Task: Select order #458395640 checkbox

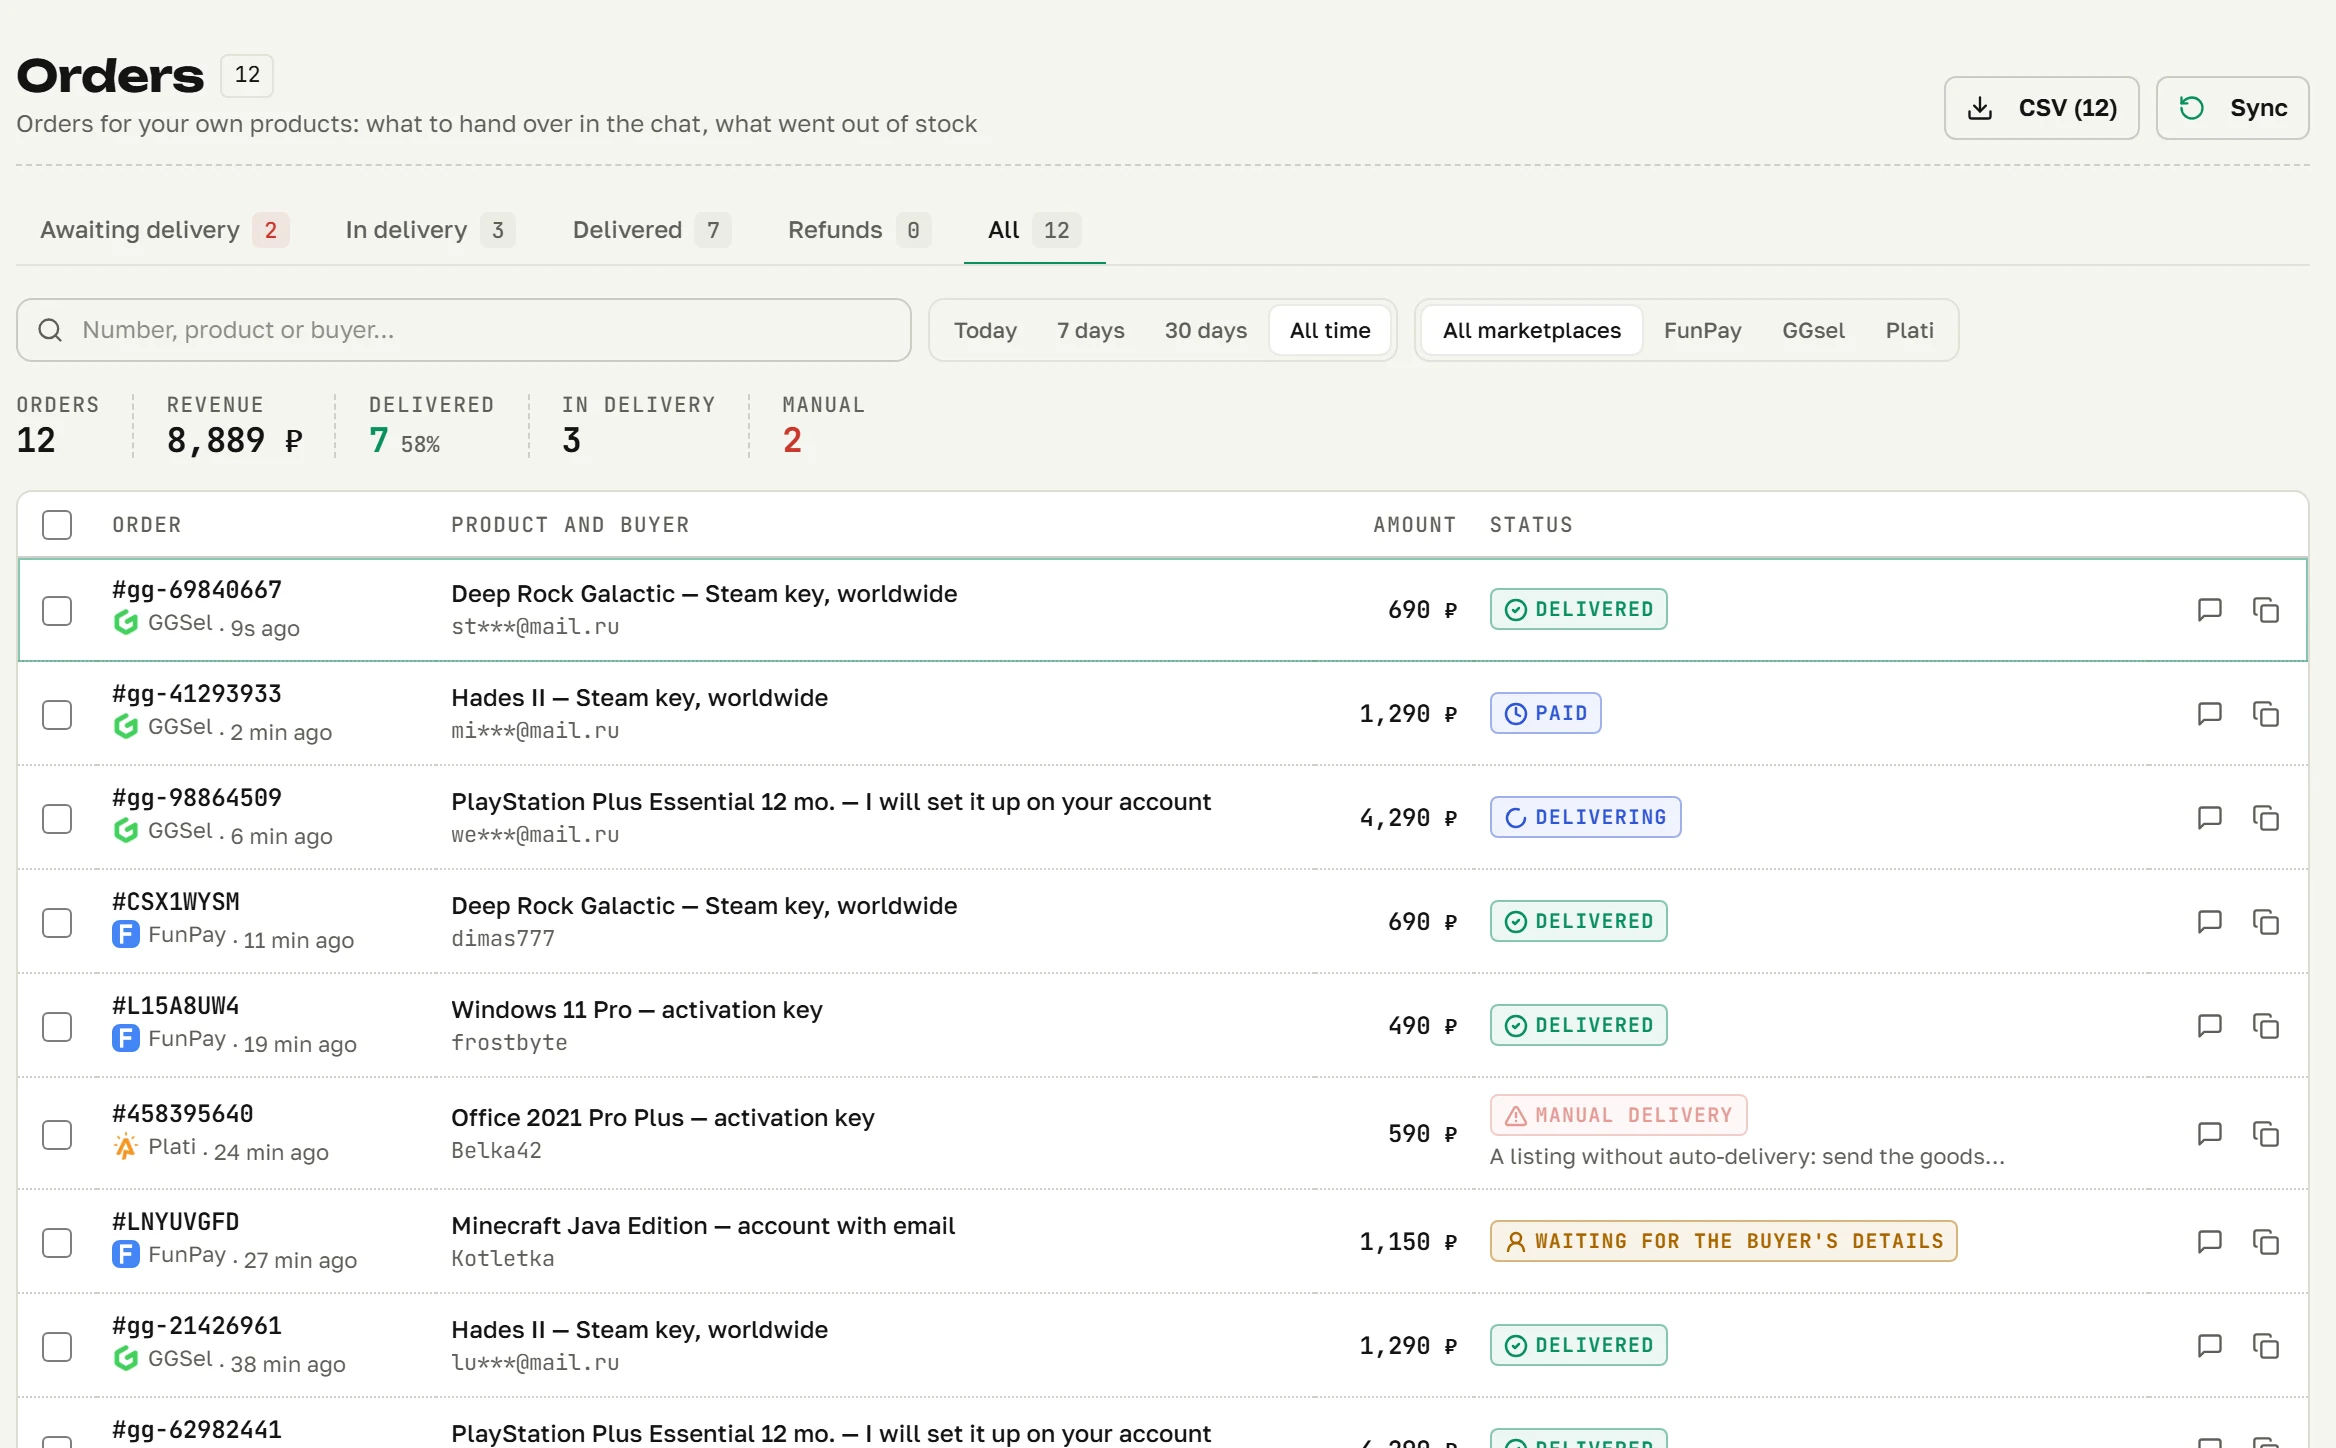Action: pyautogui.click(x=57, y=1135)
